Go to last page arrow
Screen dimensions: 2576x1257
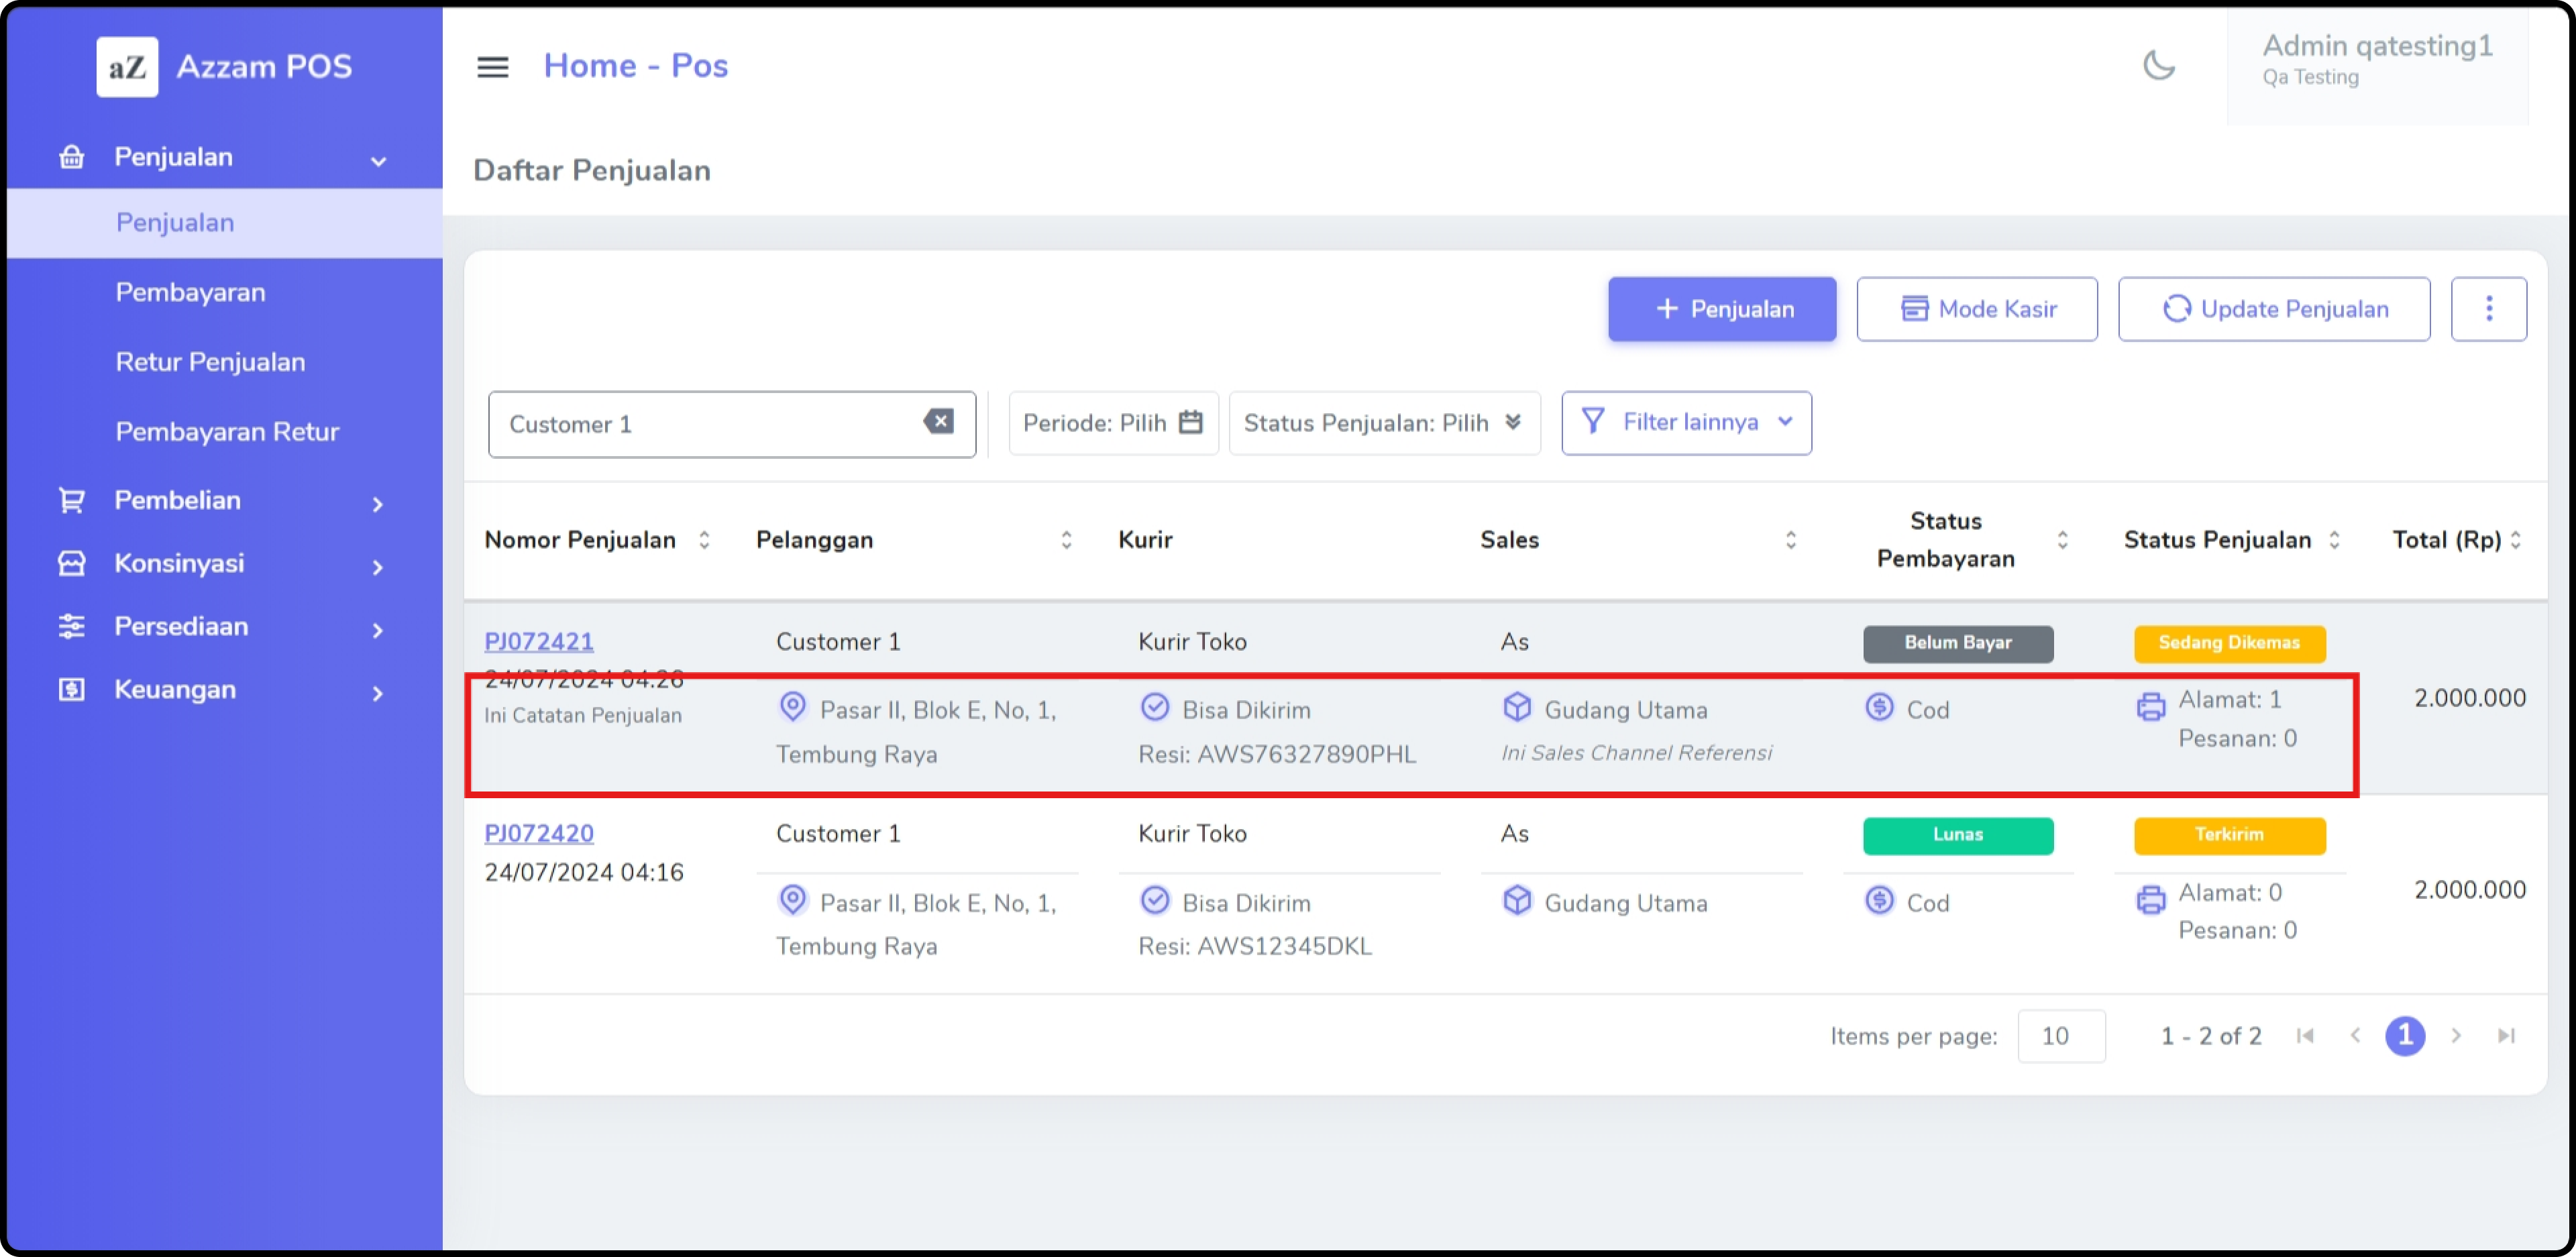[2505, 1035]
